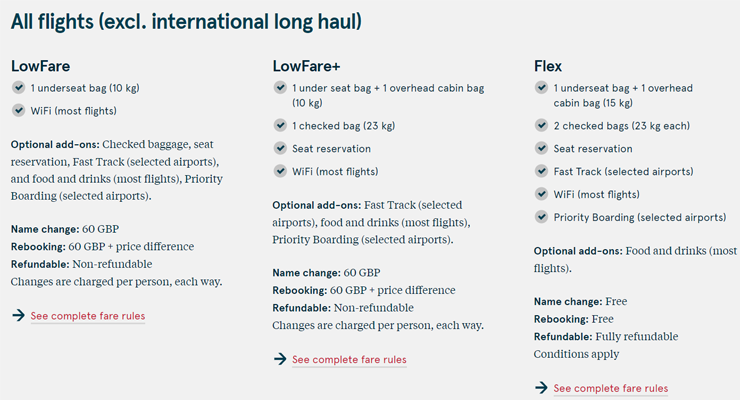Click the arrow icon under LowFare+

click(x=280, y=359)
